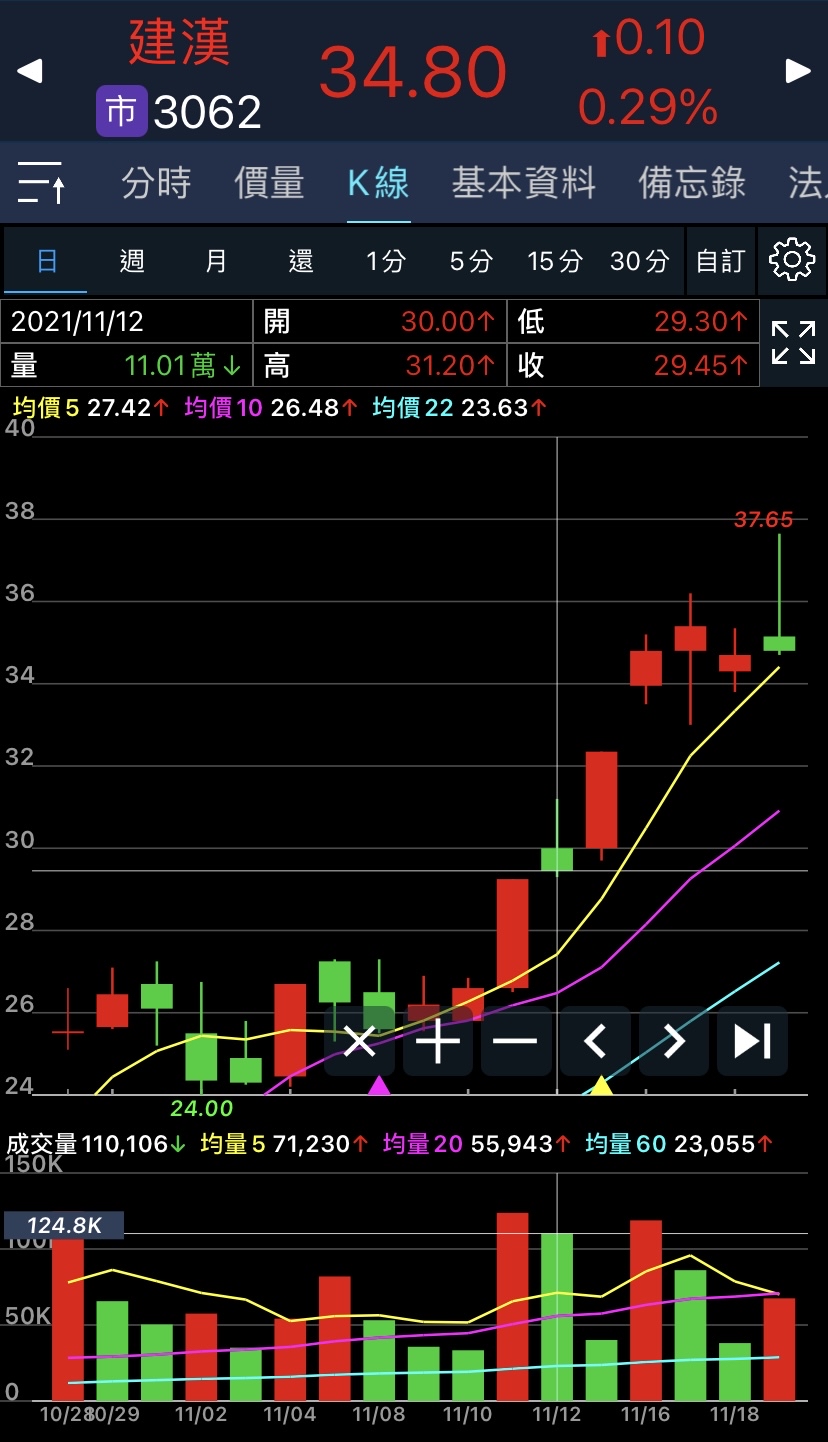The width and height of the screenshot is (828, 1442).
Task: Move crosshair to previous candle
Action: pos(595,1041)
